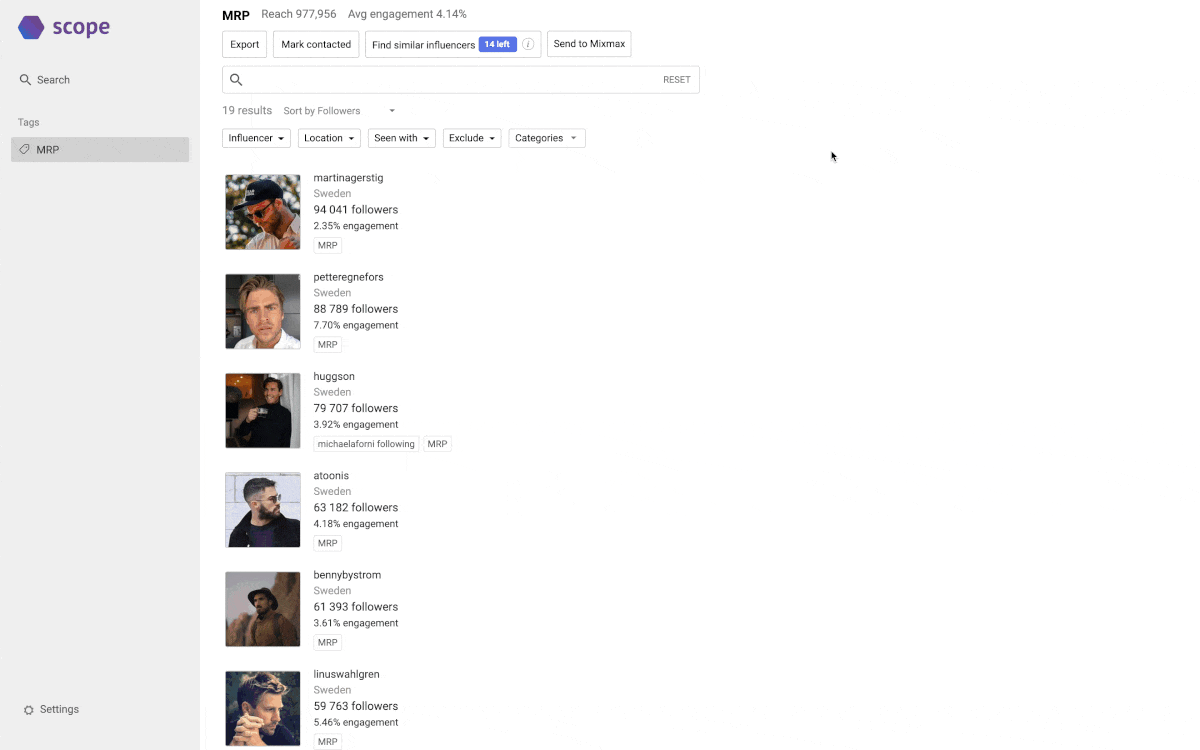
Task: Focus the influencer search input field
Action: tap(461, 80)
